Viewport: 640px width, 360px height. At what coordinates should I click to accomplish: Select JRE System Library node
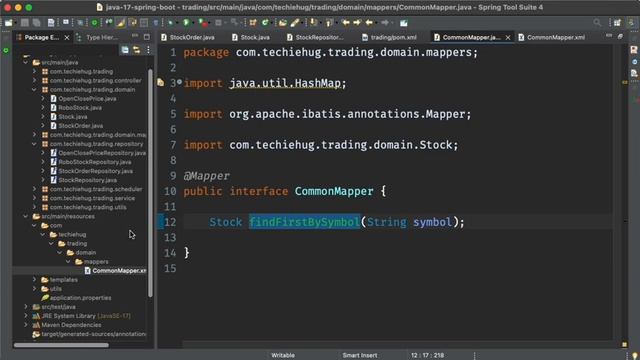pos(86,316)
